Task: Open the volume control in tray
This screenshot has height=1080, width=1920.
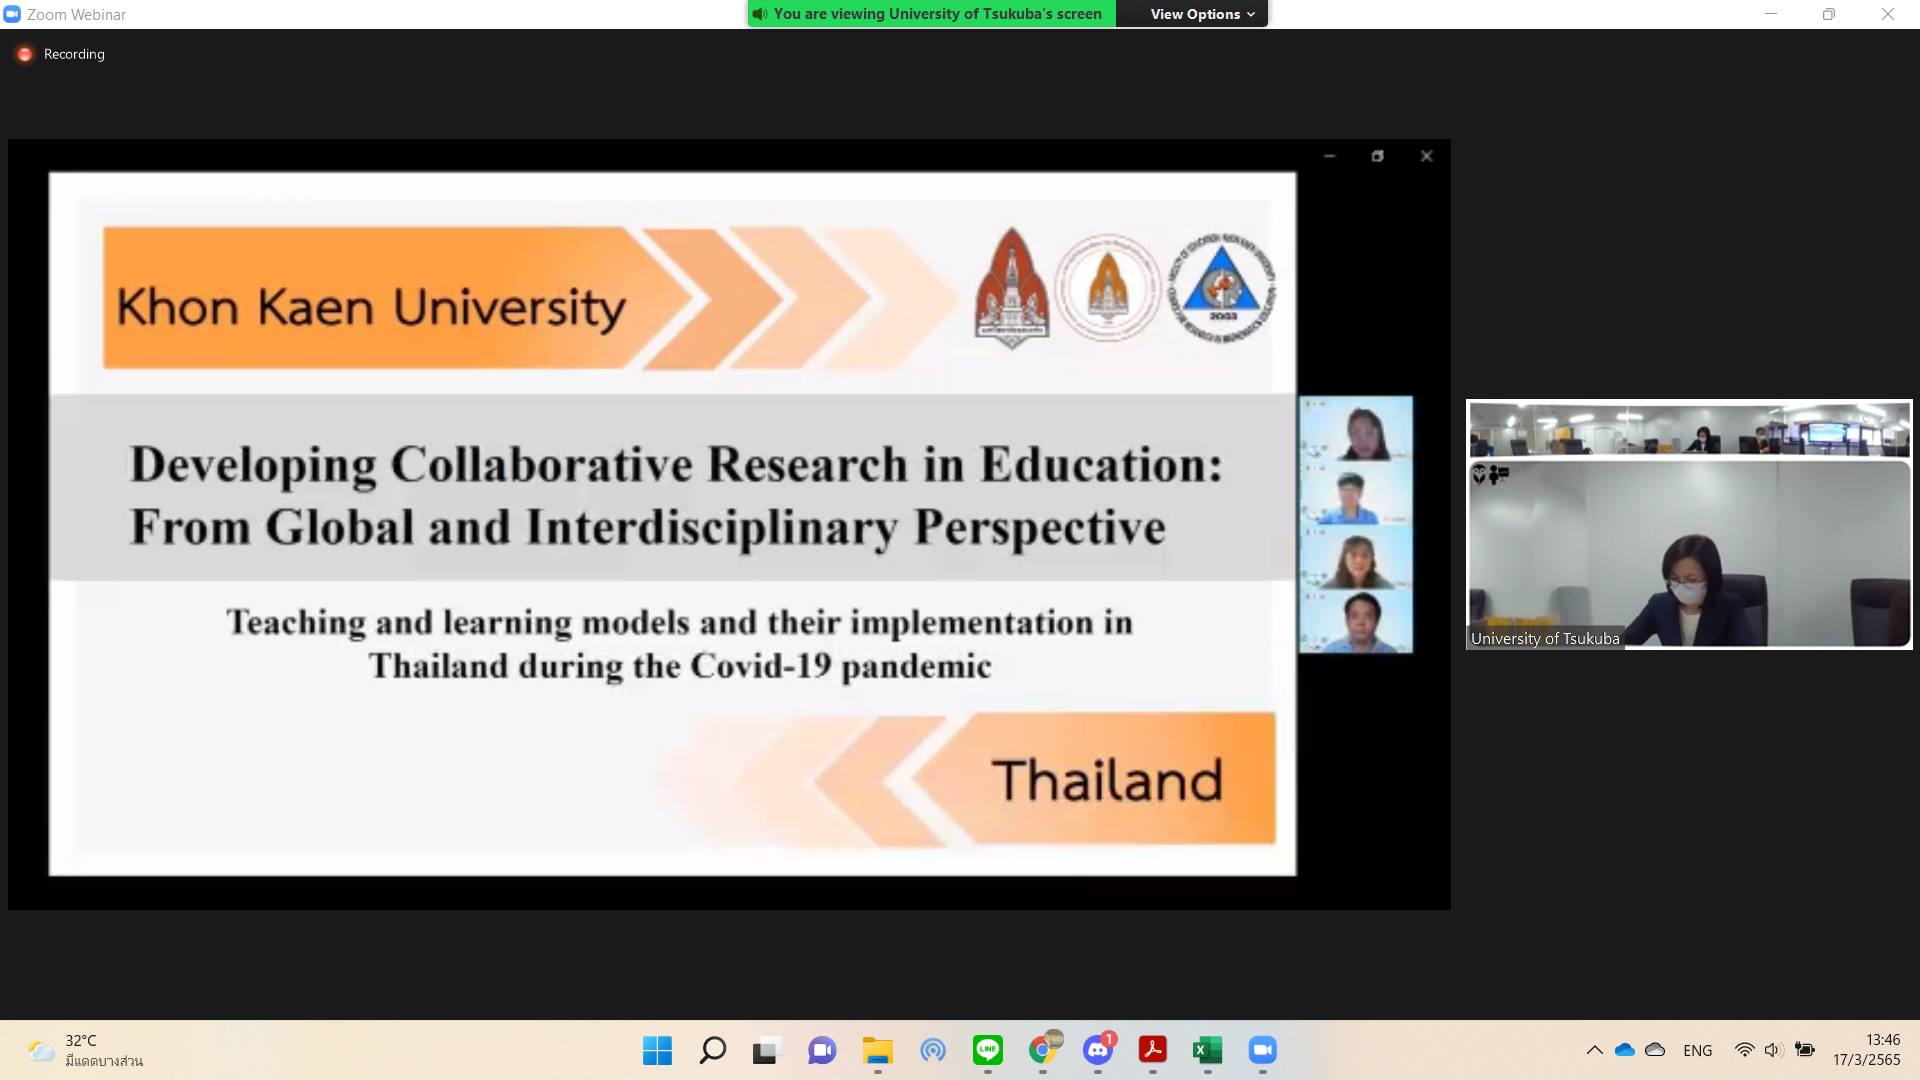Action: pos(1773,1050)
